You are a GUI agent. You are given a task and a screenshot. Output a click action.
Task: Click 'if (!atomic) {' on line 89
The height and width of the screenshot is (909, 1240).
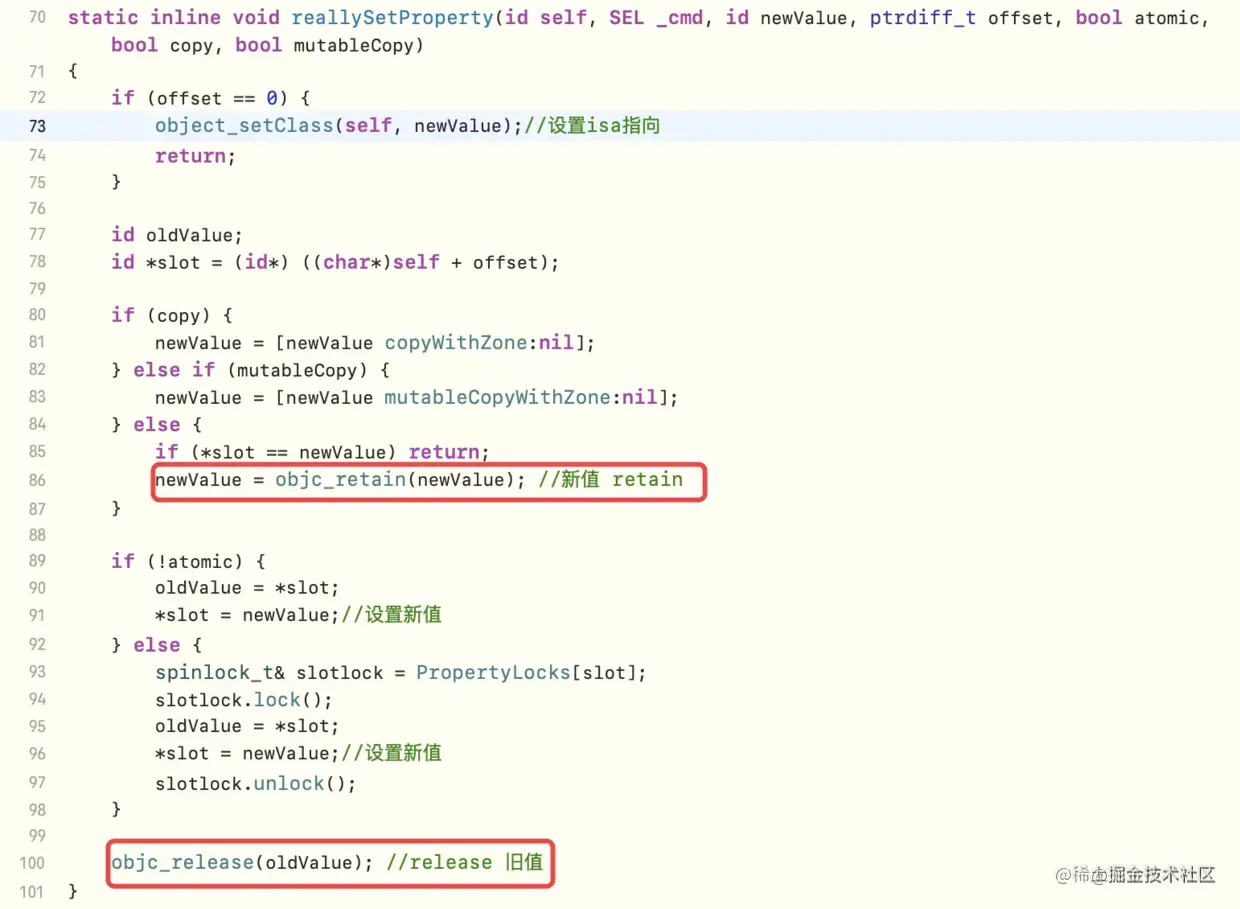point(188,561)
